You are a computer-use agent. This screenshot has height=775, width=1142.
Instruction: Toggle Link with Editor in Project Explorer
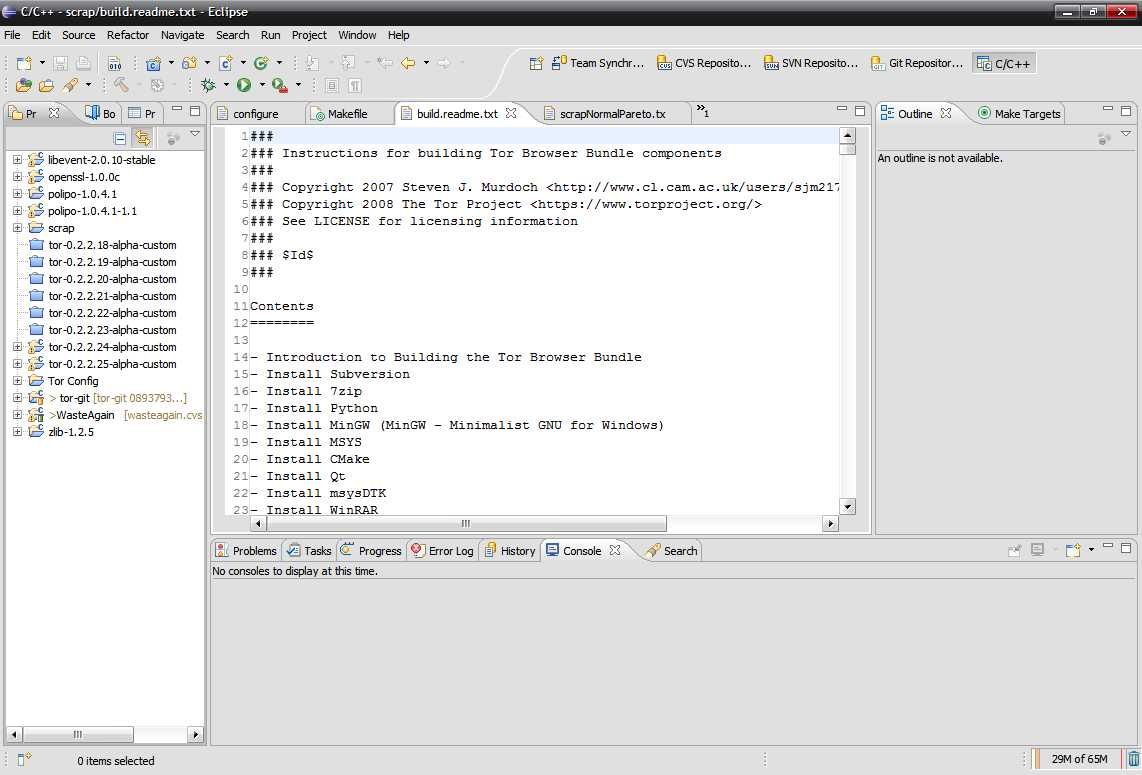click(143, 138)
